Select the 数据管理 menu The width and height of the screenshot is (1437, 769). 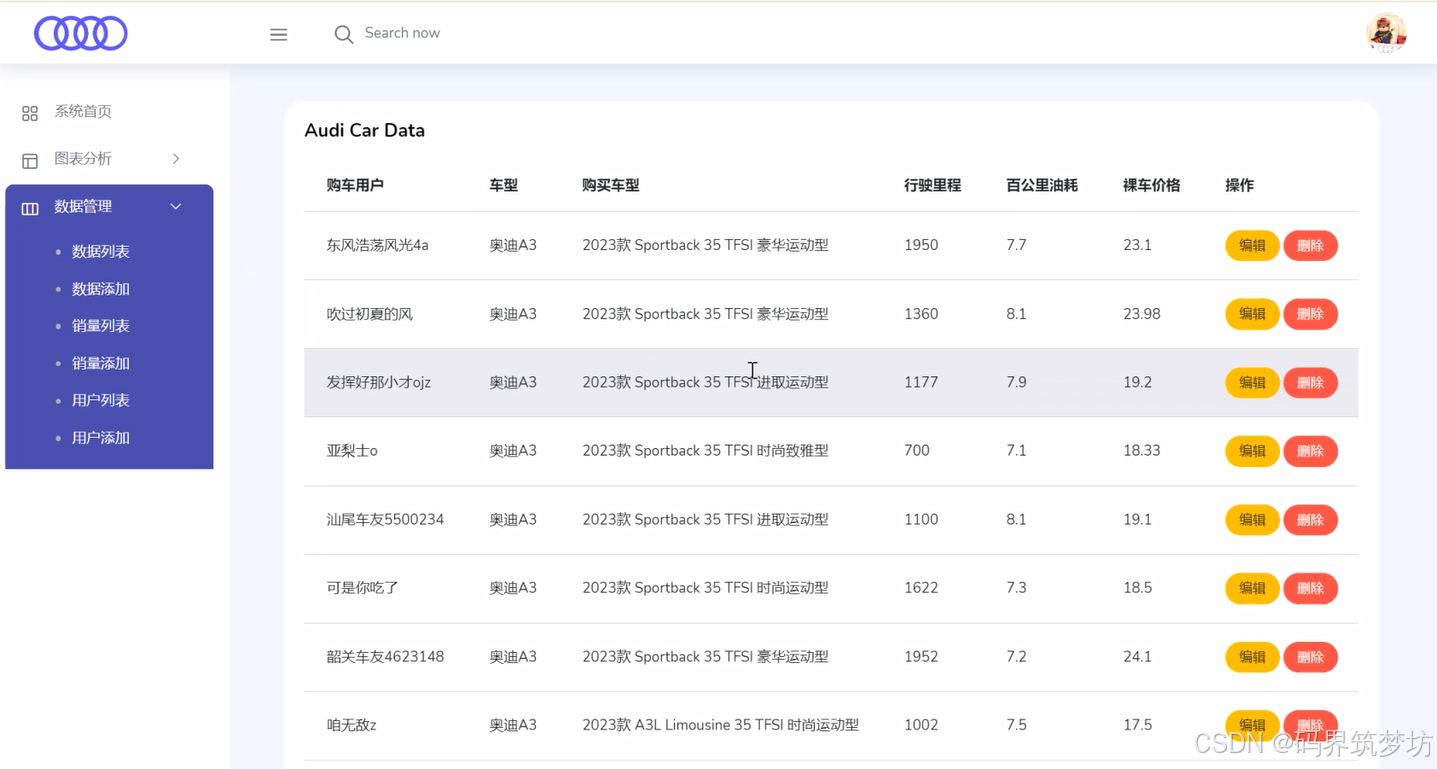83,206
